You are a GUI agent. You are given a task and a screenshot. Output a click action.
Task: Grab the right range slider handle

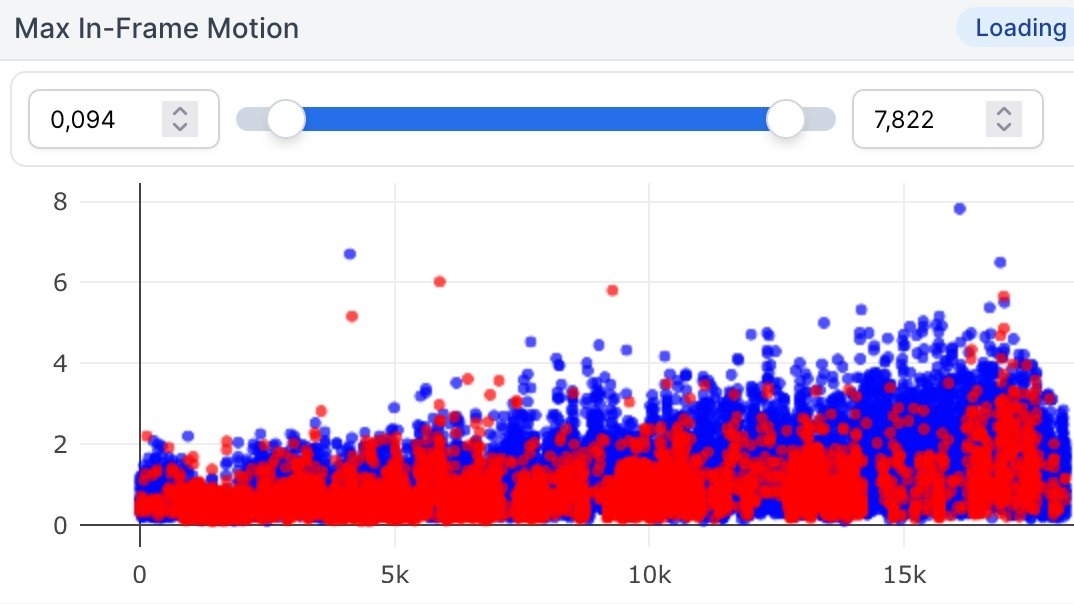click(785, 119)
